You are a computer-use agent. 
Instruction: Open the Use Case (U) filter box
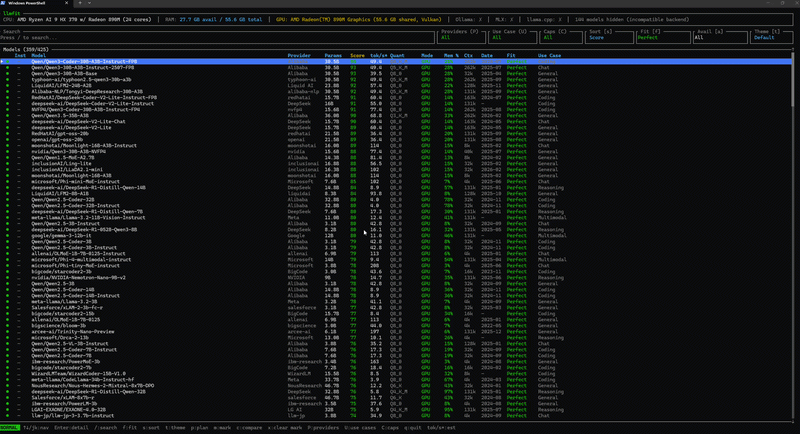513,37
